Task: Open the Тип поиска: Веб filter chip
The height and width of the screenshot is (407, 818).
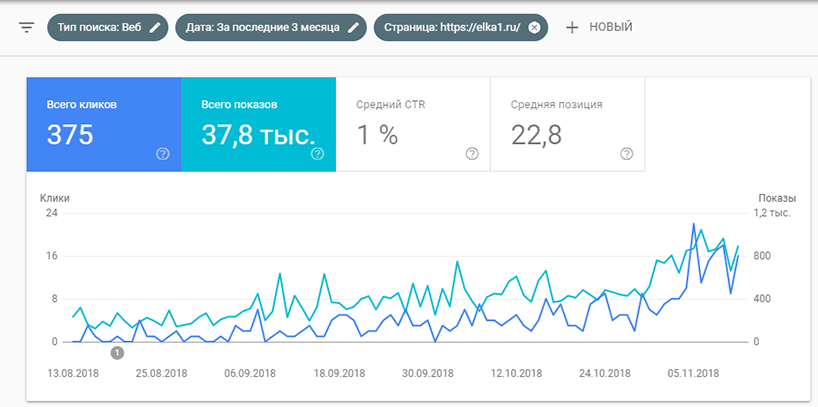Action: point(107,28)
